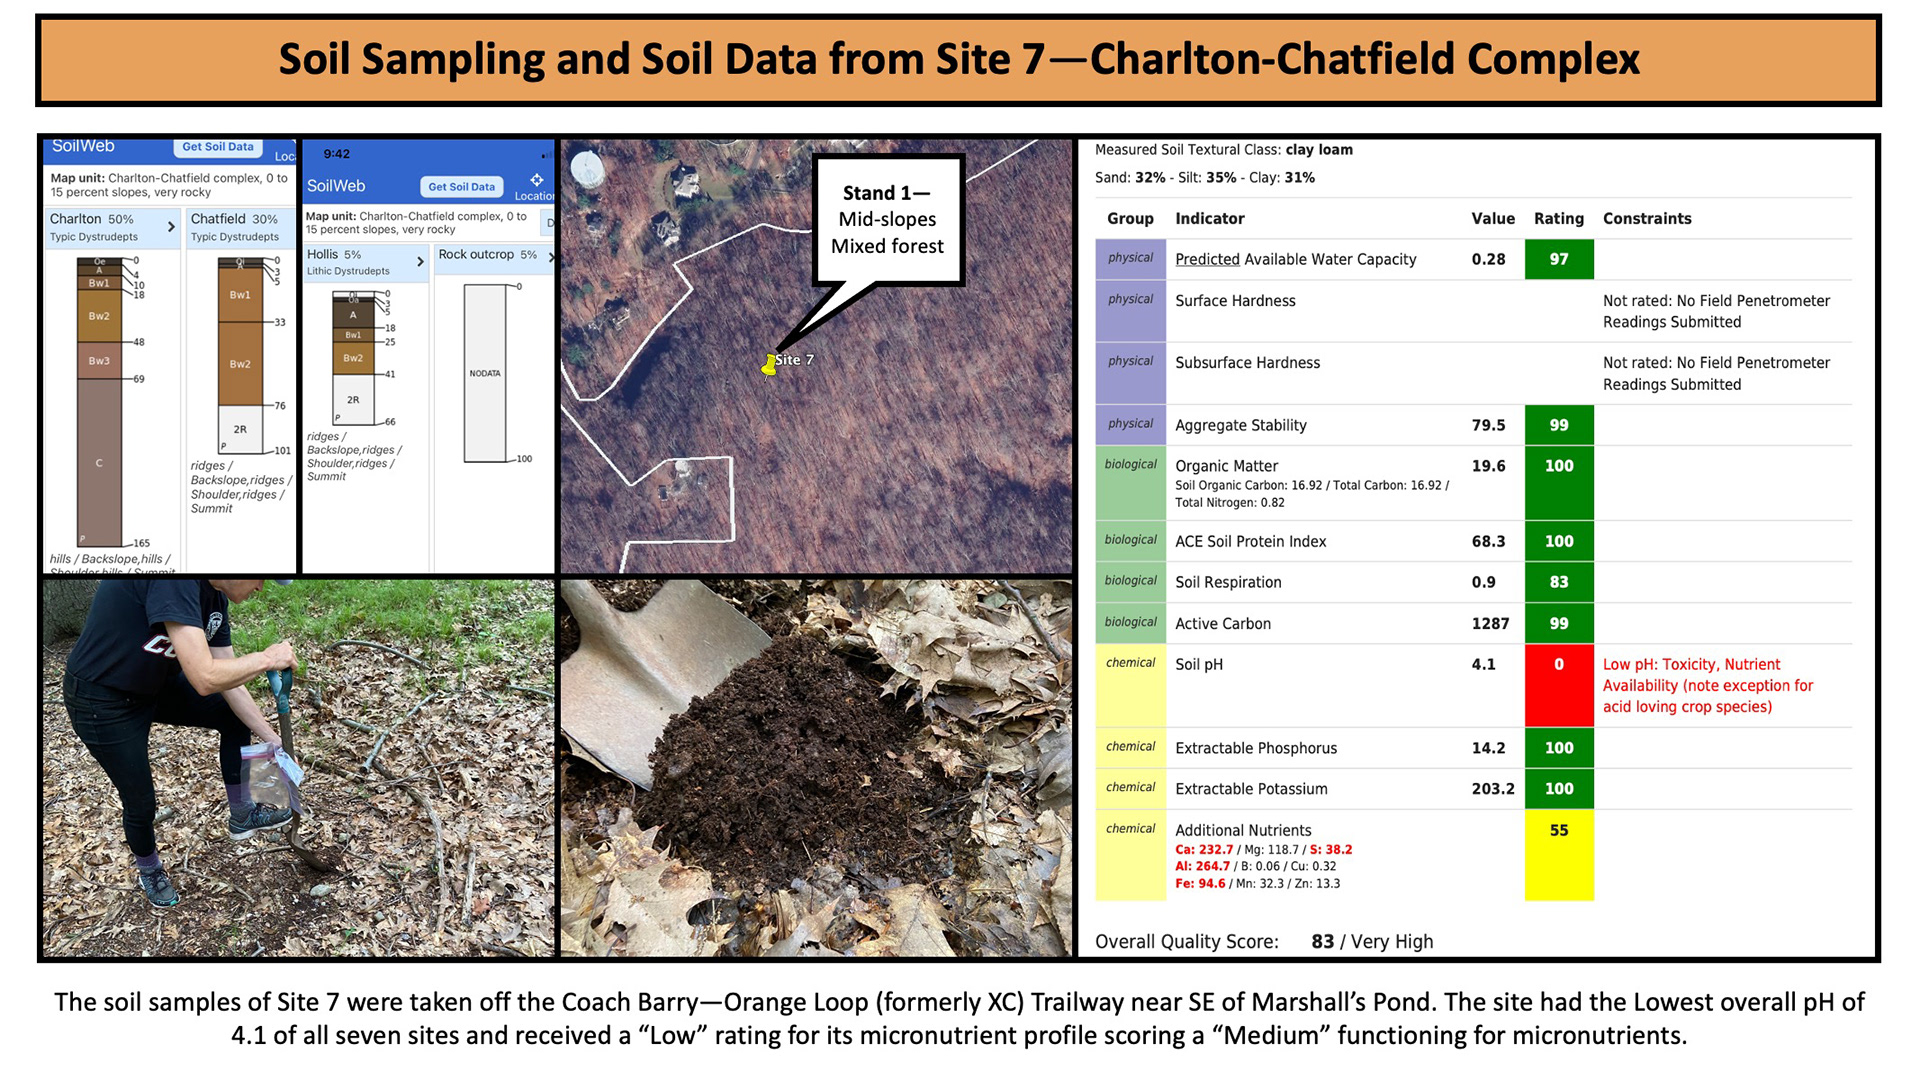Click the Indicator column header
The image size is (1920, 1080).
pyautogui.click(x=1209, y=218)
